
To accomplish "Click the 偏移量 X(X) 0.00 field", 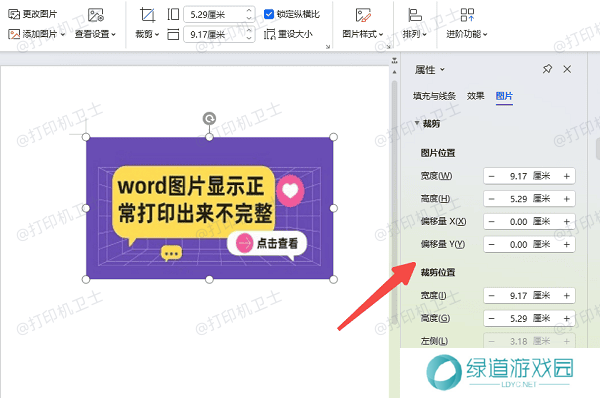I will tap(529, 222).
